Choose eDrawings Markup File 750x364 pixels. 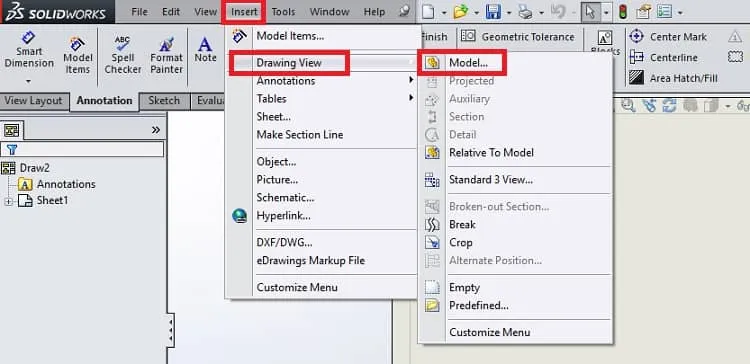tap(311, 261)
